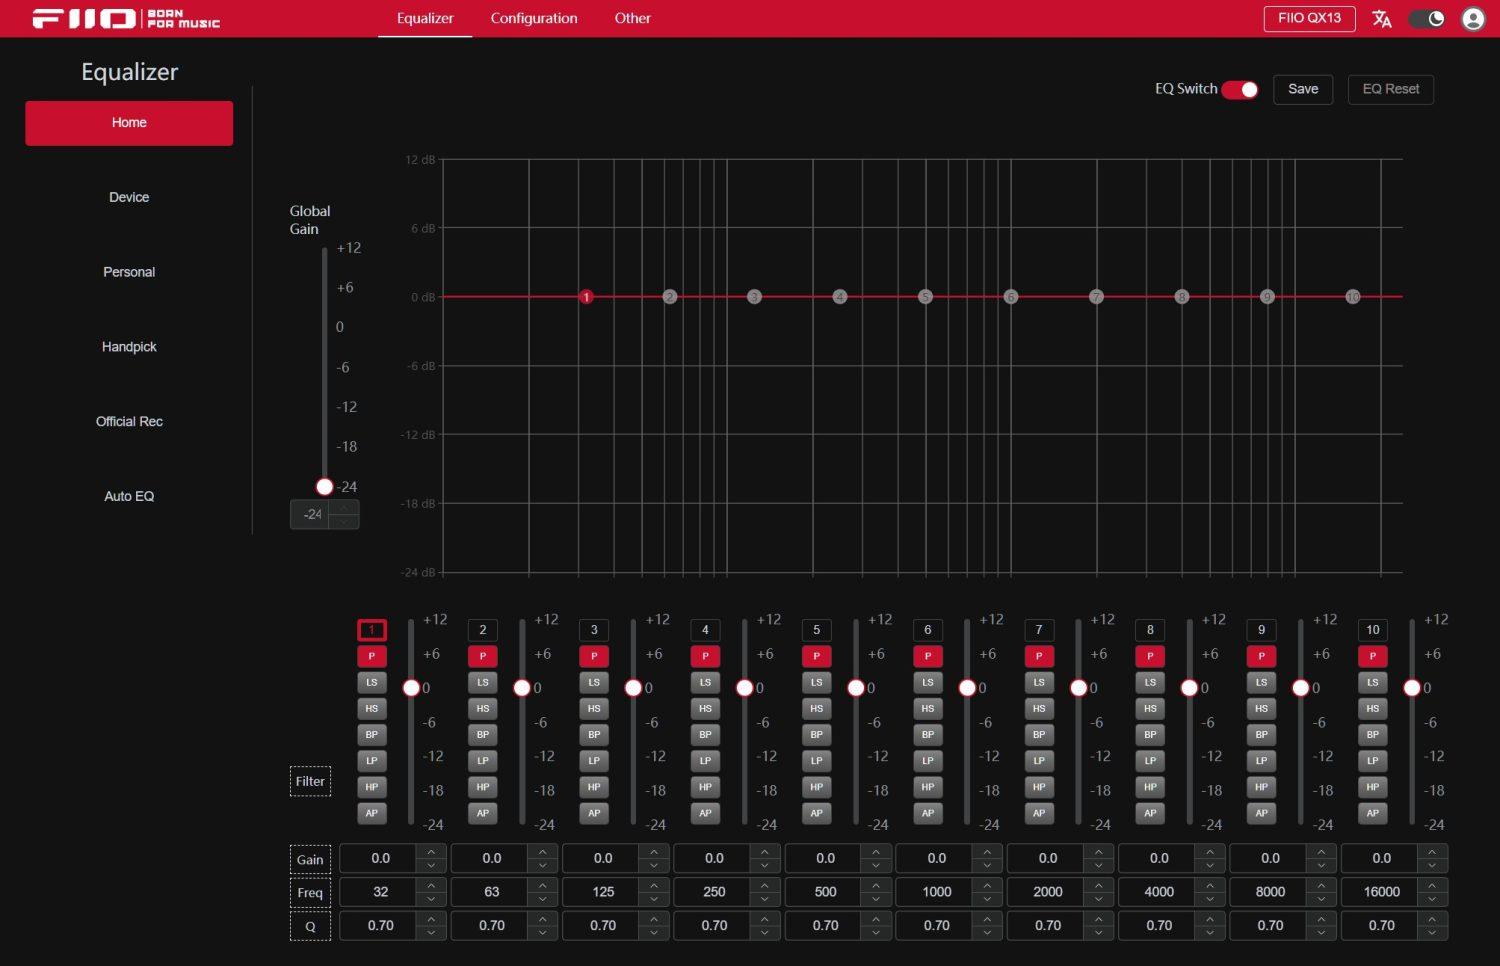Screen dimensions: 1500x966
Task: Select HS filter for band 3
Action: pos(594,708)
